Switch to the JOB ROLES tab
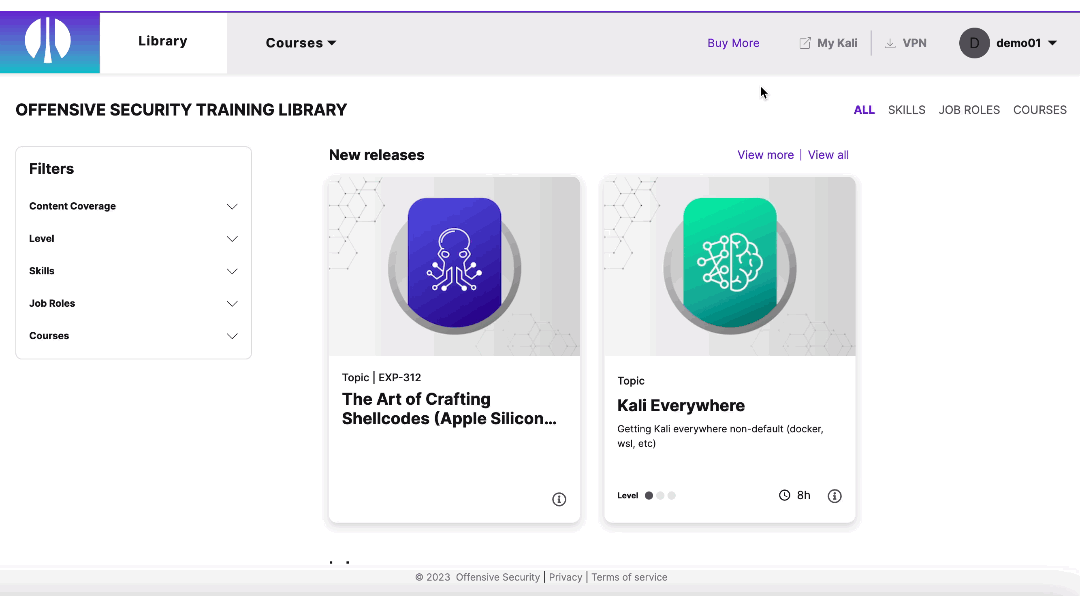The width and height of the screenshot is (1080, 608). click(x=969, y=109)
